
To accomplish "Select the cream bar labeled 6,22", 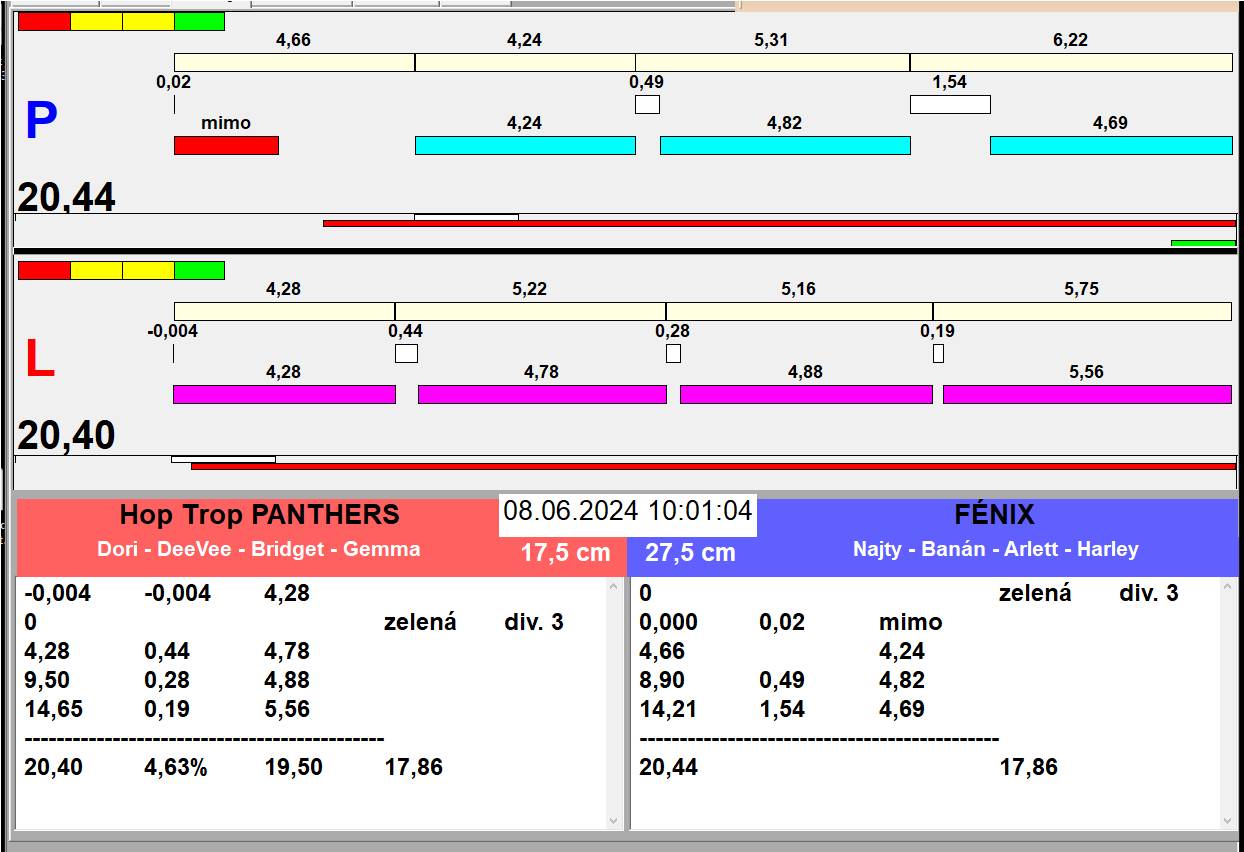I will tap(1071, 63).
